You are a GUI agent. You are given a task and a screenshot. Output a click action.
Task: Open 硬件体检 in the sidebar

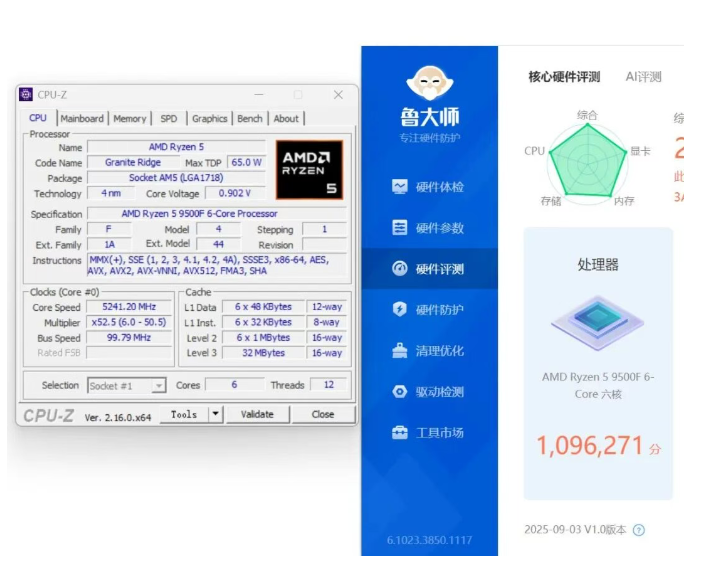[x=429, y=187]
